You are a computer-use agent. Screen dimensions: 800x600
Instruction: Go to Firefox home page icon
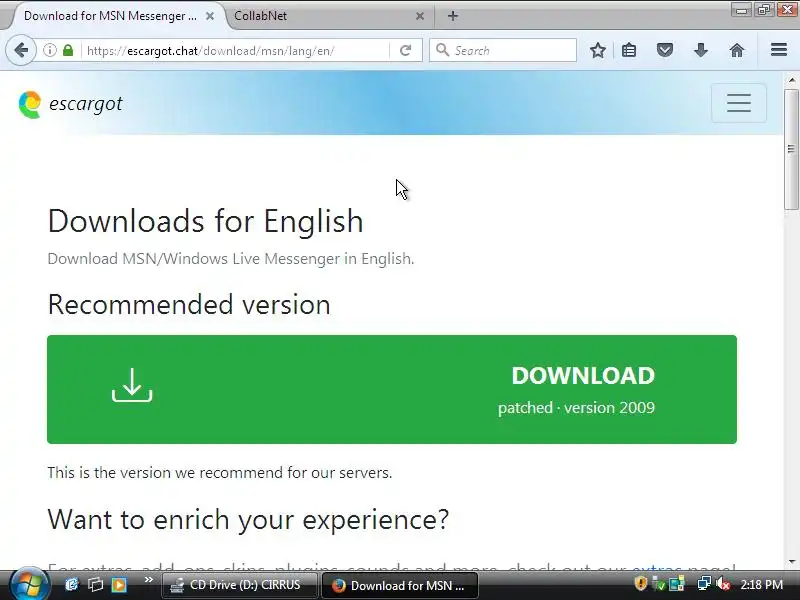737,51
